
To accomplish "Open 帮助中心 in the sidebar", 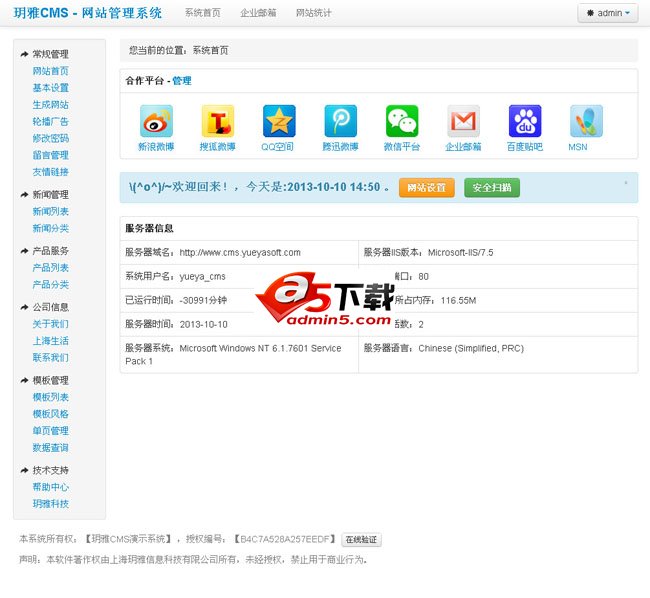I will pos(51,487).
